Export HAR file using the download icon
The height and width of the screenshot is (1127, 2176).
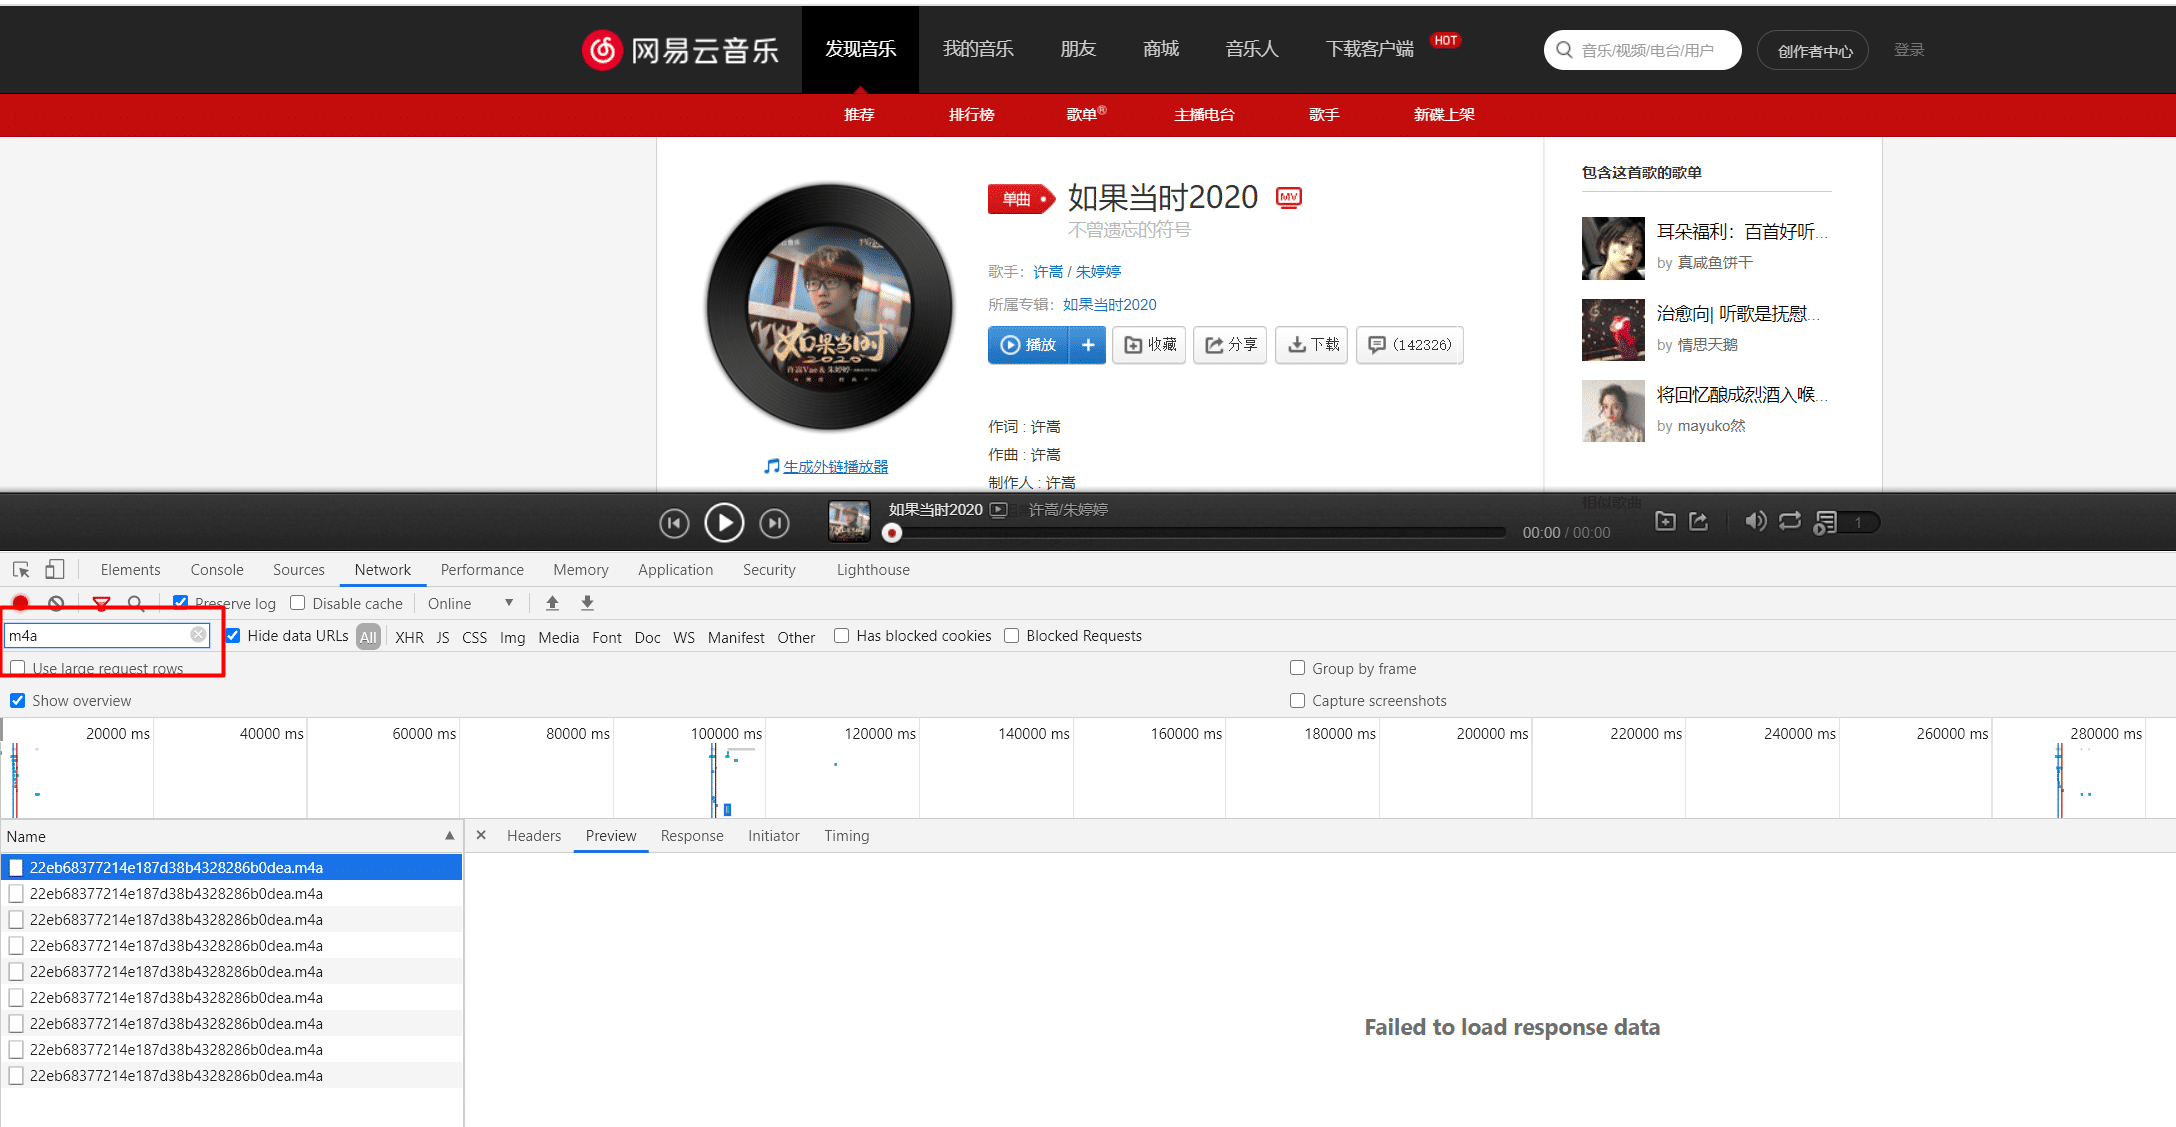tap(587, 603)
